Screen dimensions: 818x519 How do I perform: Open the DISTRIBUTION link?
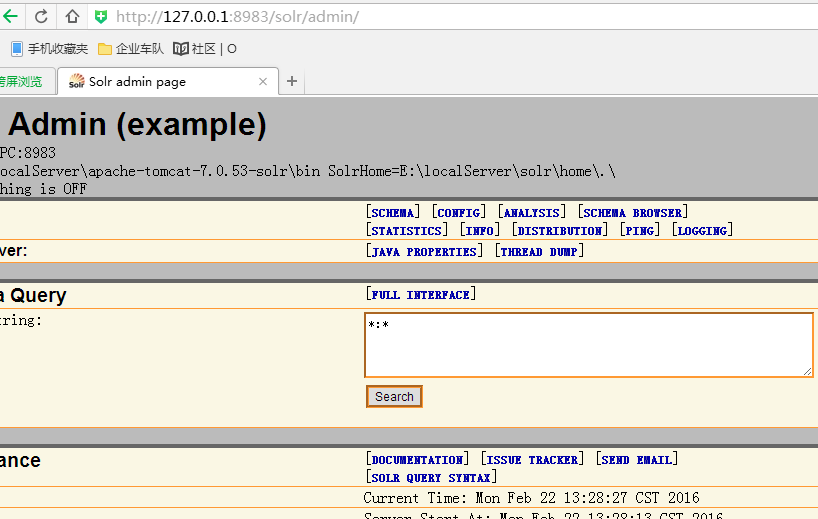pyautogui.click(x=560, y=231)
